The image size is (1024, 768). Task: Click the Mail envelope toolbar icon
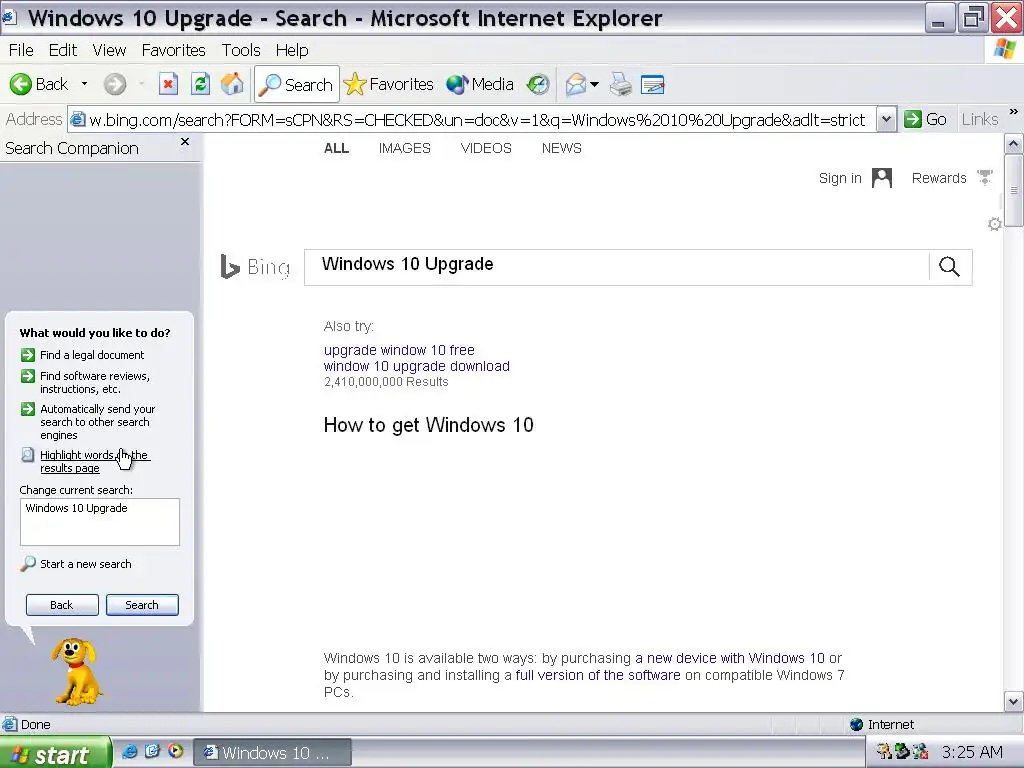coord(575,84)
